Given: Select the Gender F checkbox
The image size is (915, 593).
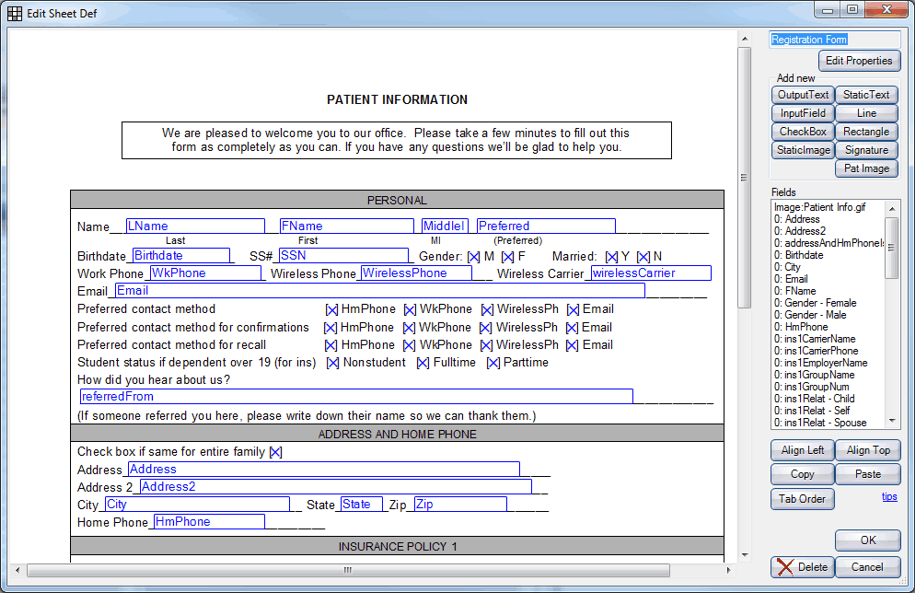Looking at the screenshot, I should click(x=508, y=257).
